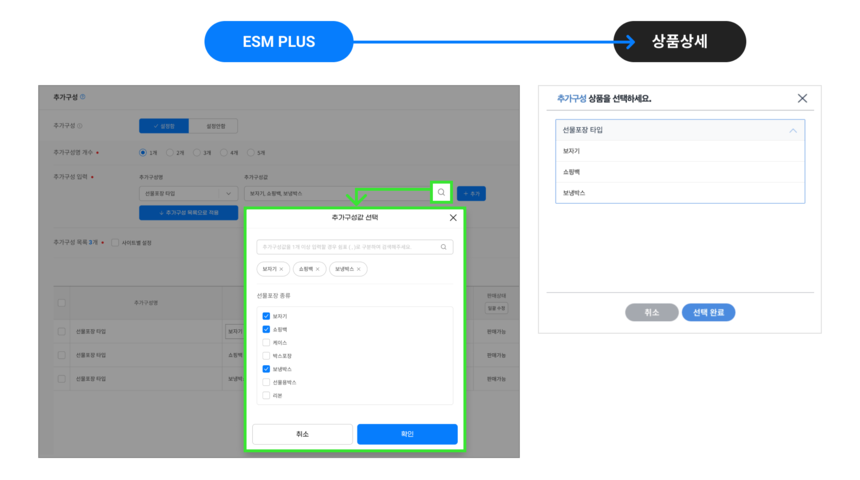Select the 4개 radio option
This screenshot has height=480, width=860.
[x=223, y=153]
